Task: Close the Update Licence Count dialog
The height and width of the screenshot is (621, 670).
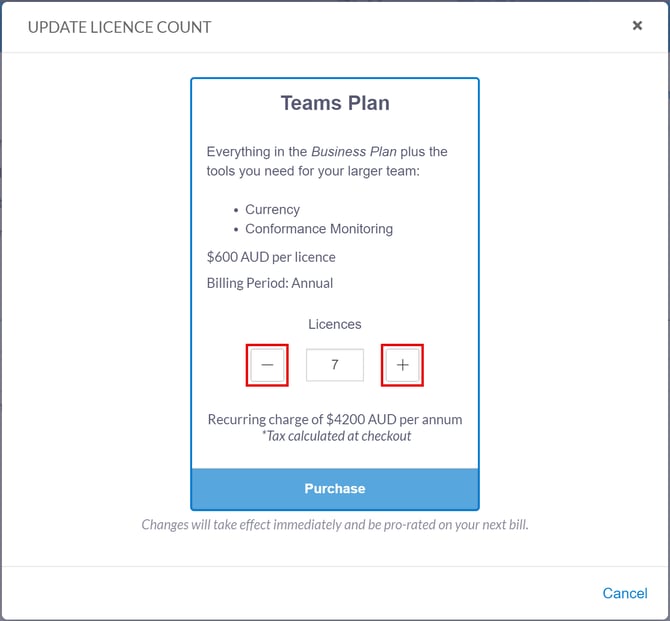Action: (x=637, y=26)
